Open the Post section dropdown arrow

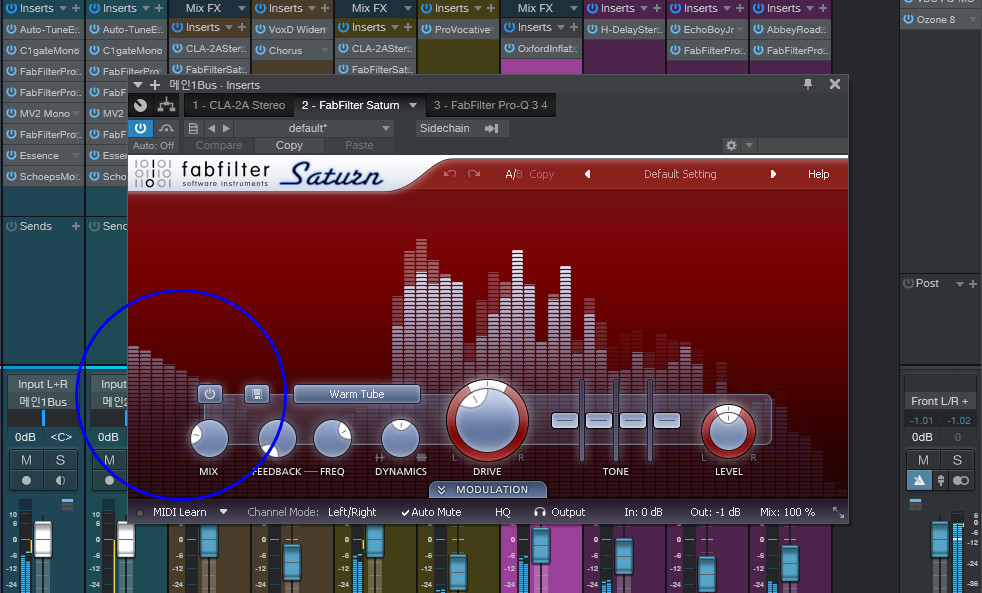point(959,284)
